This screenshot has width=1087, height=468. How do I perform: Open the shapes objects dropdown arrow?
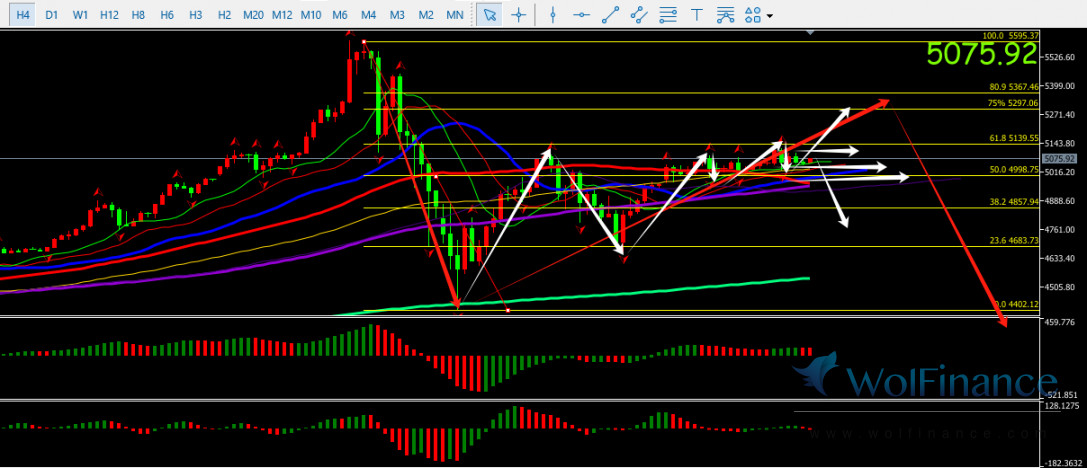[769, 16]
